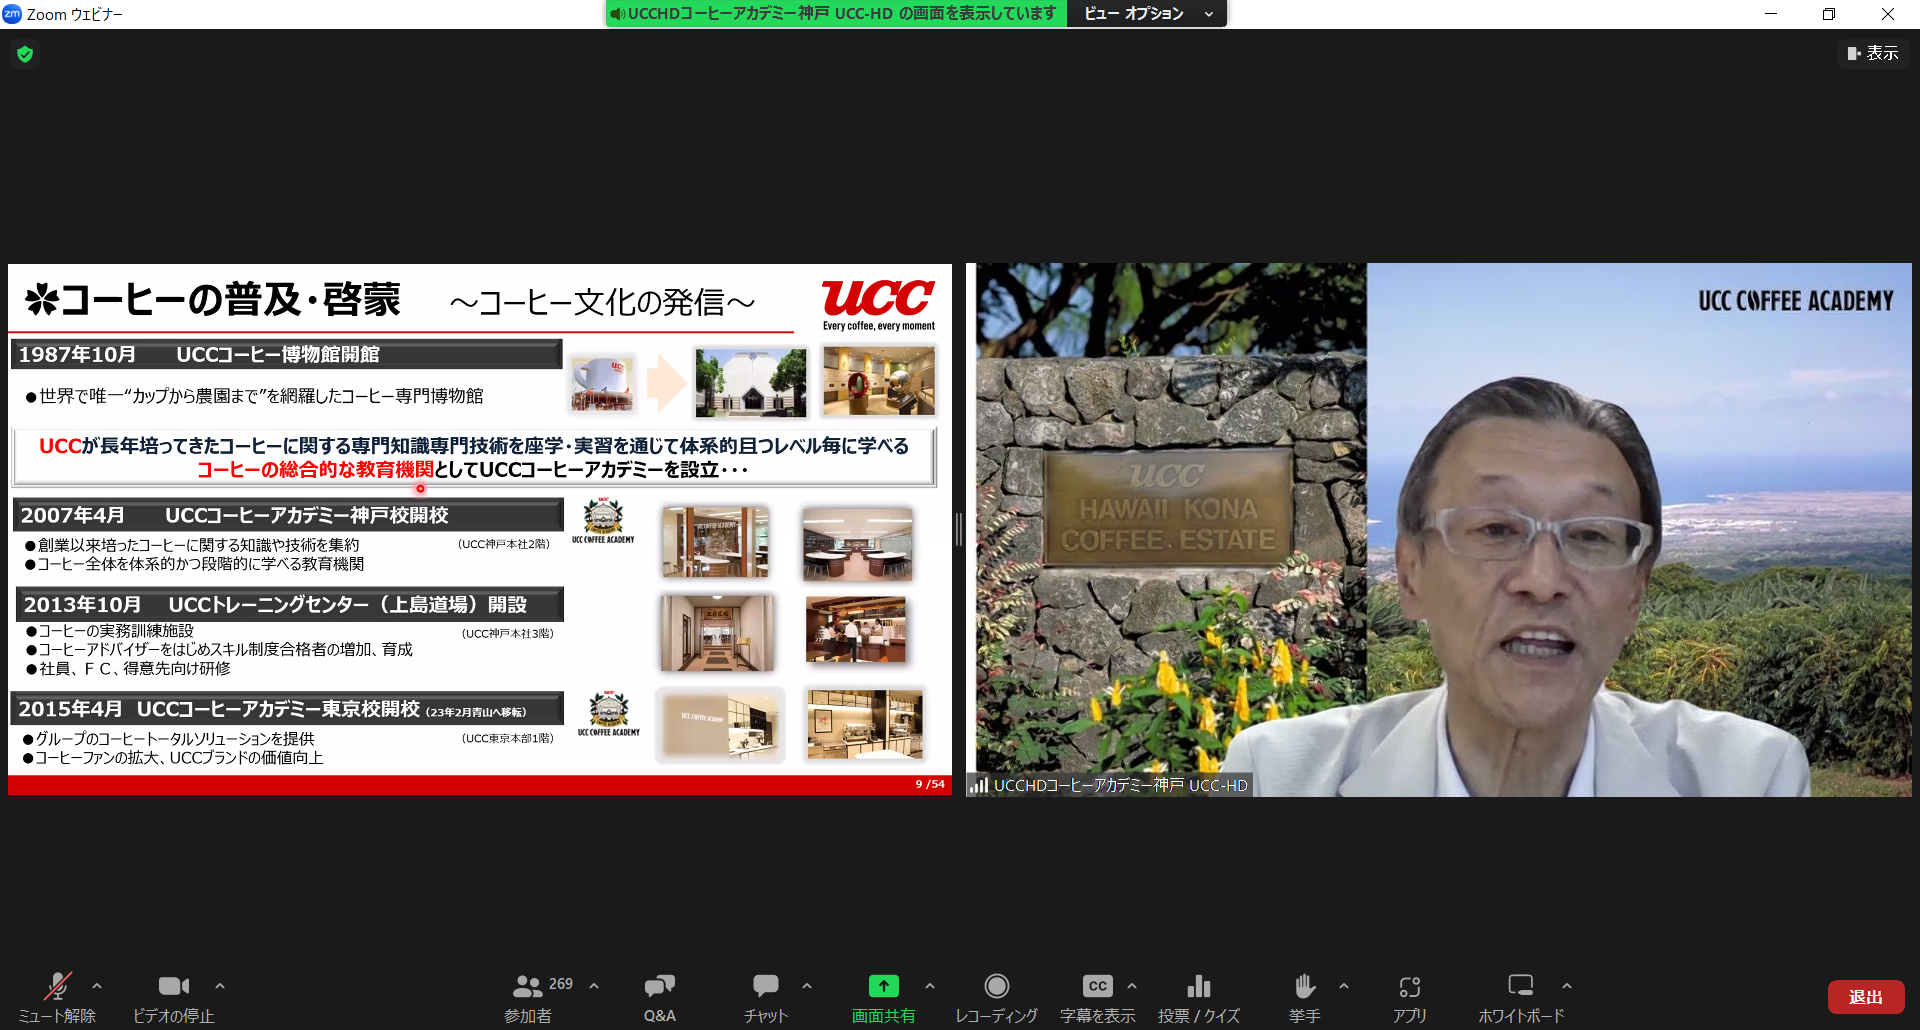Click the green screen sharing status banner
The image size is (1920, 1030).
[836, 14]
